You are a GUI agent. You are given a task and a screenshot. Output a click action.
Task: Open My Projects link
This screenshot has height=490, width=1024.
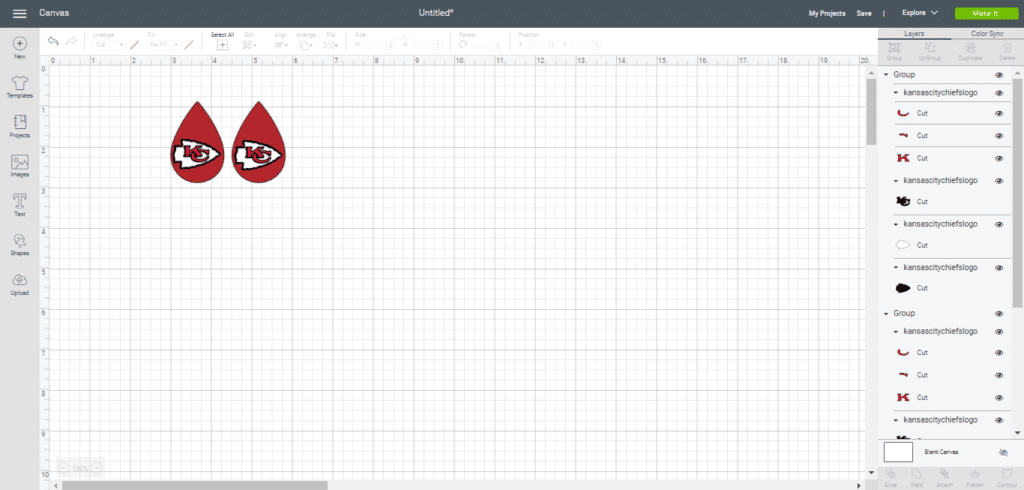tap(827, 13)
